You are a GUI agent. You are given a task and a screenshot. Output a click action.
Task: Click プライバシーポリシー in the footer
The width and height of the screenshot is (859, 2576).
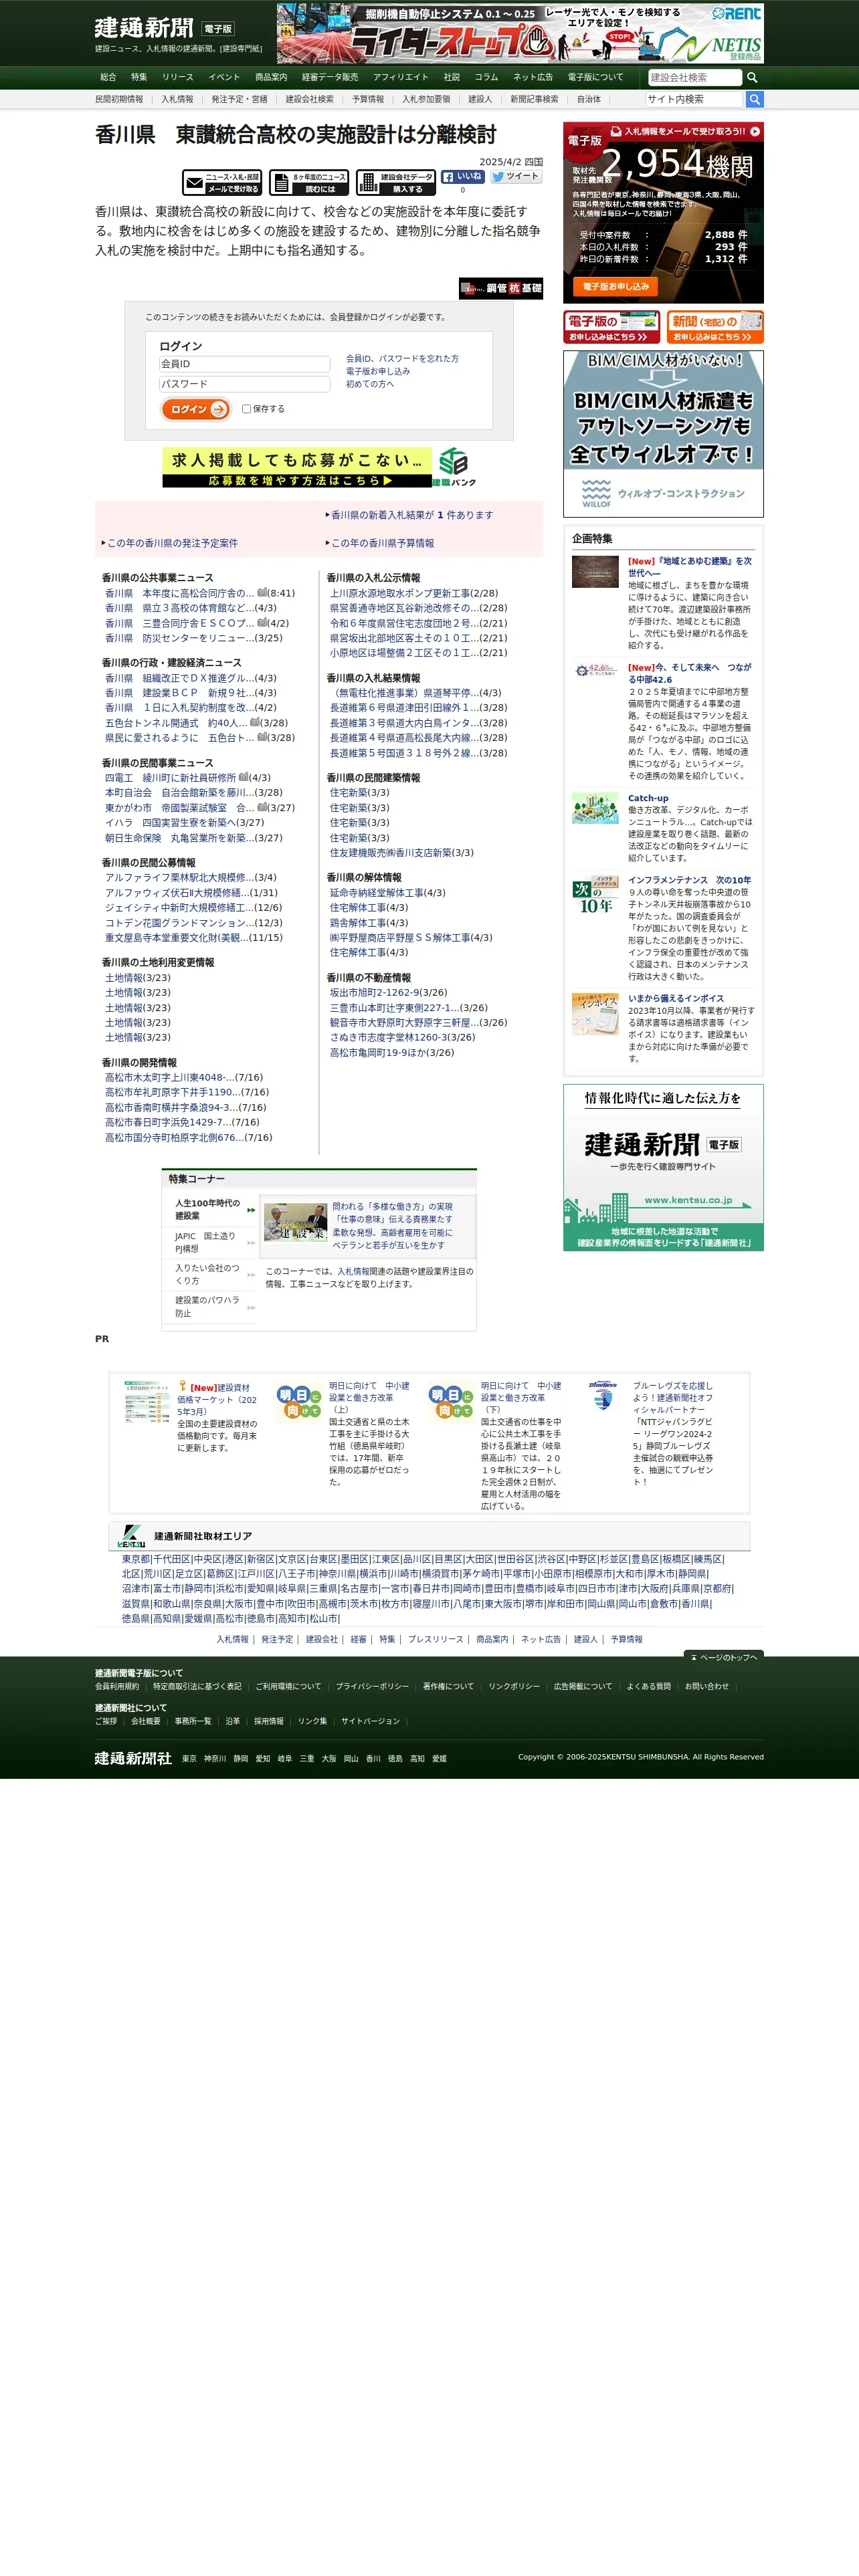[372, 1686]
